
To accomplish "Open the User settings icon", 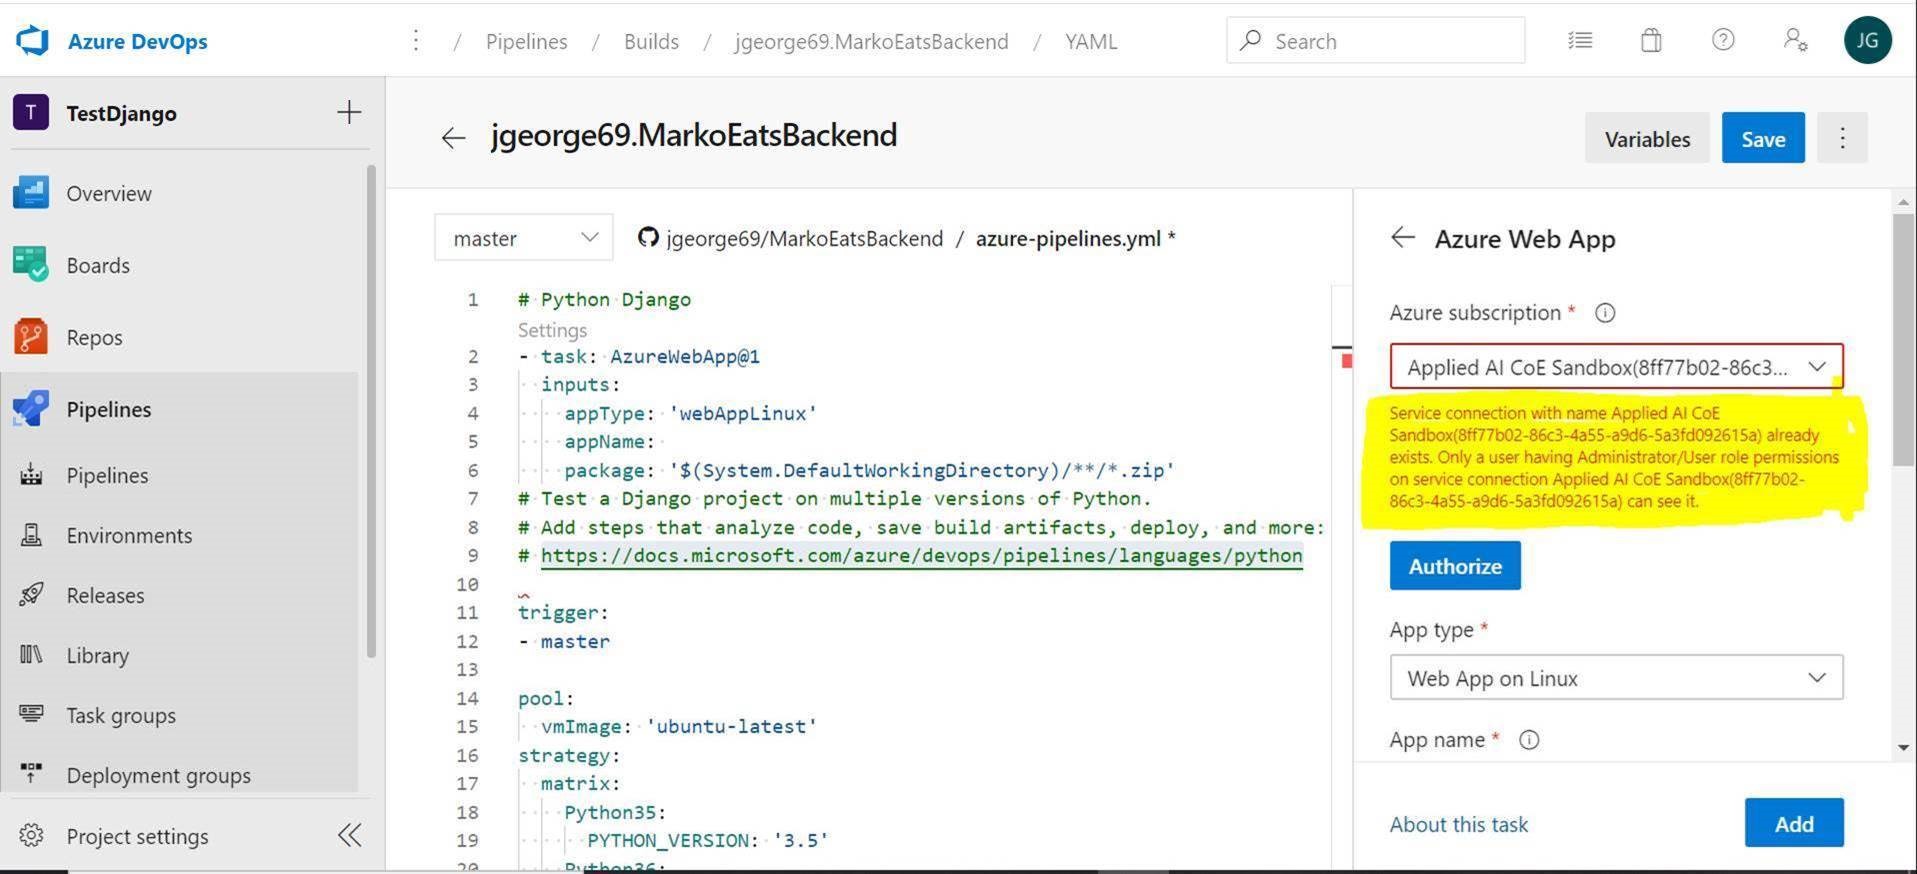I will (1795, 40).
